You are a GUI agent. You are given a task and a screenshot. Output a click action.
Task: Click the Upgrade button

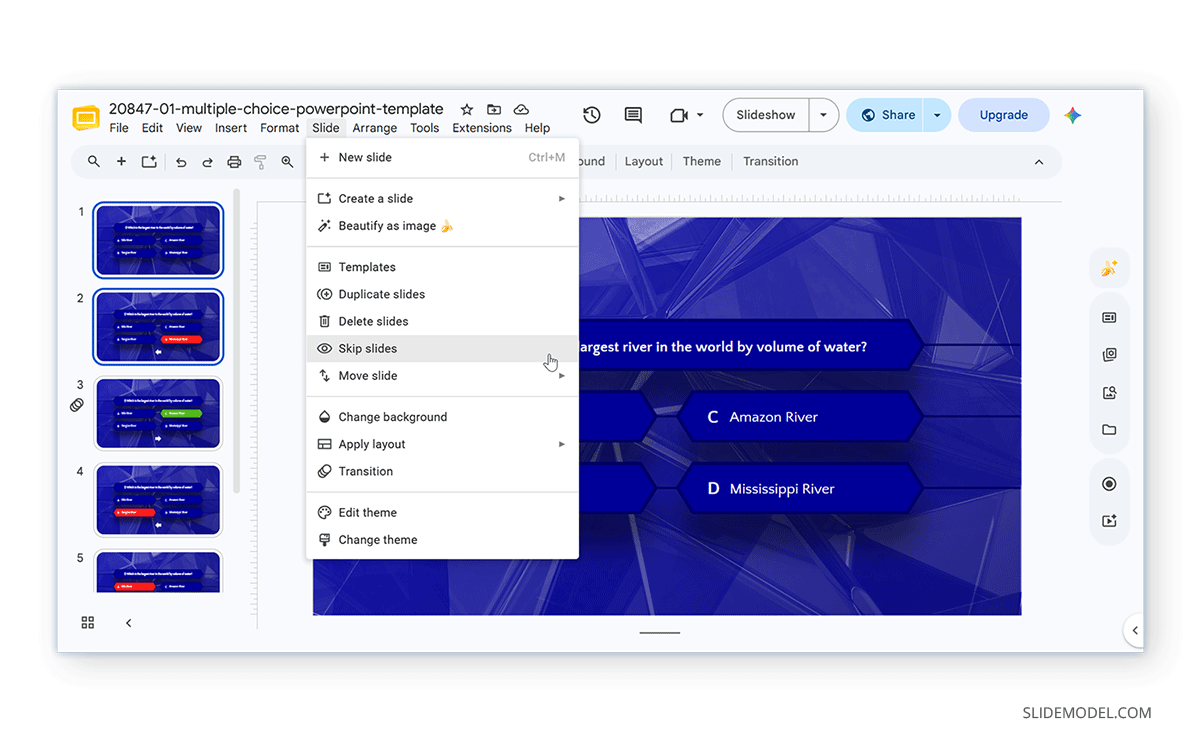pyautogui.click(x=1004, y=115)
